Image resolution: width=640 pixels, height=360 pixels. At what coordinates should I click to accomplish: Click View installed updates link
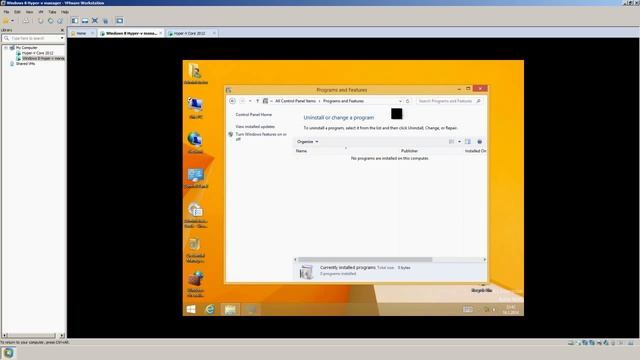coord(255,127)
